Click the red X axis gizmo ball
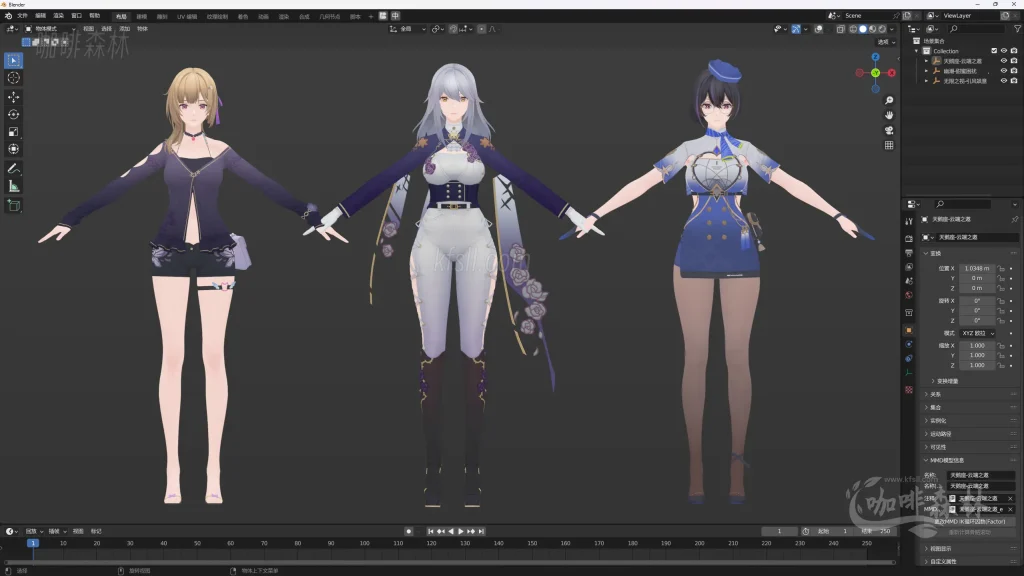This screenshot has width=1024, height=576. (x=891, y=73)
